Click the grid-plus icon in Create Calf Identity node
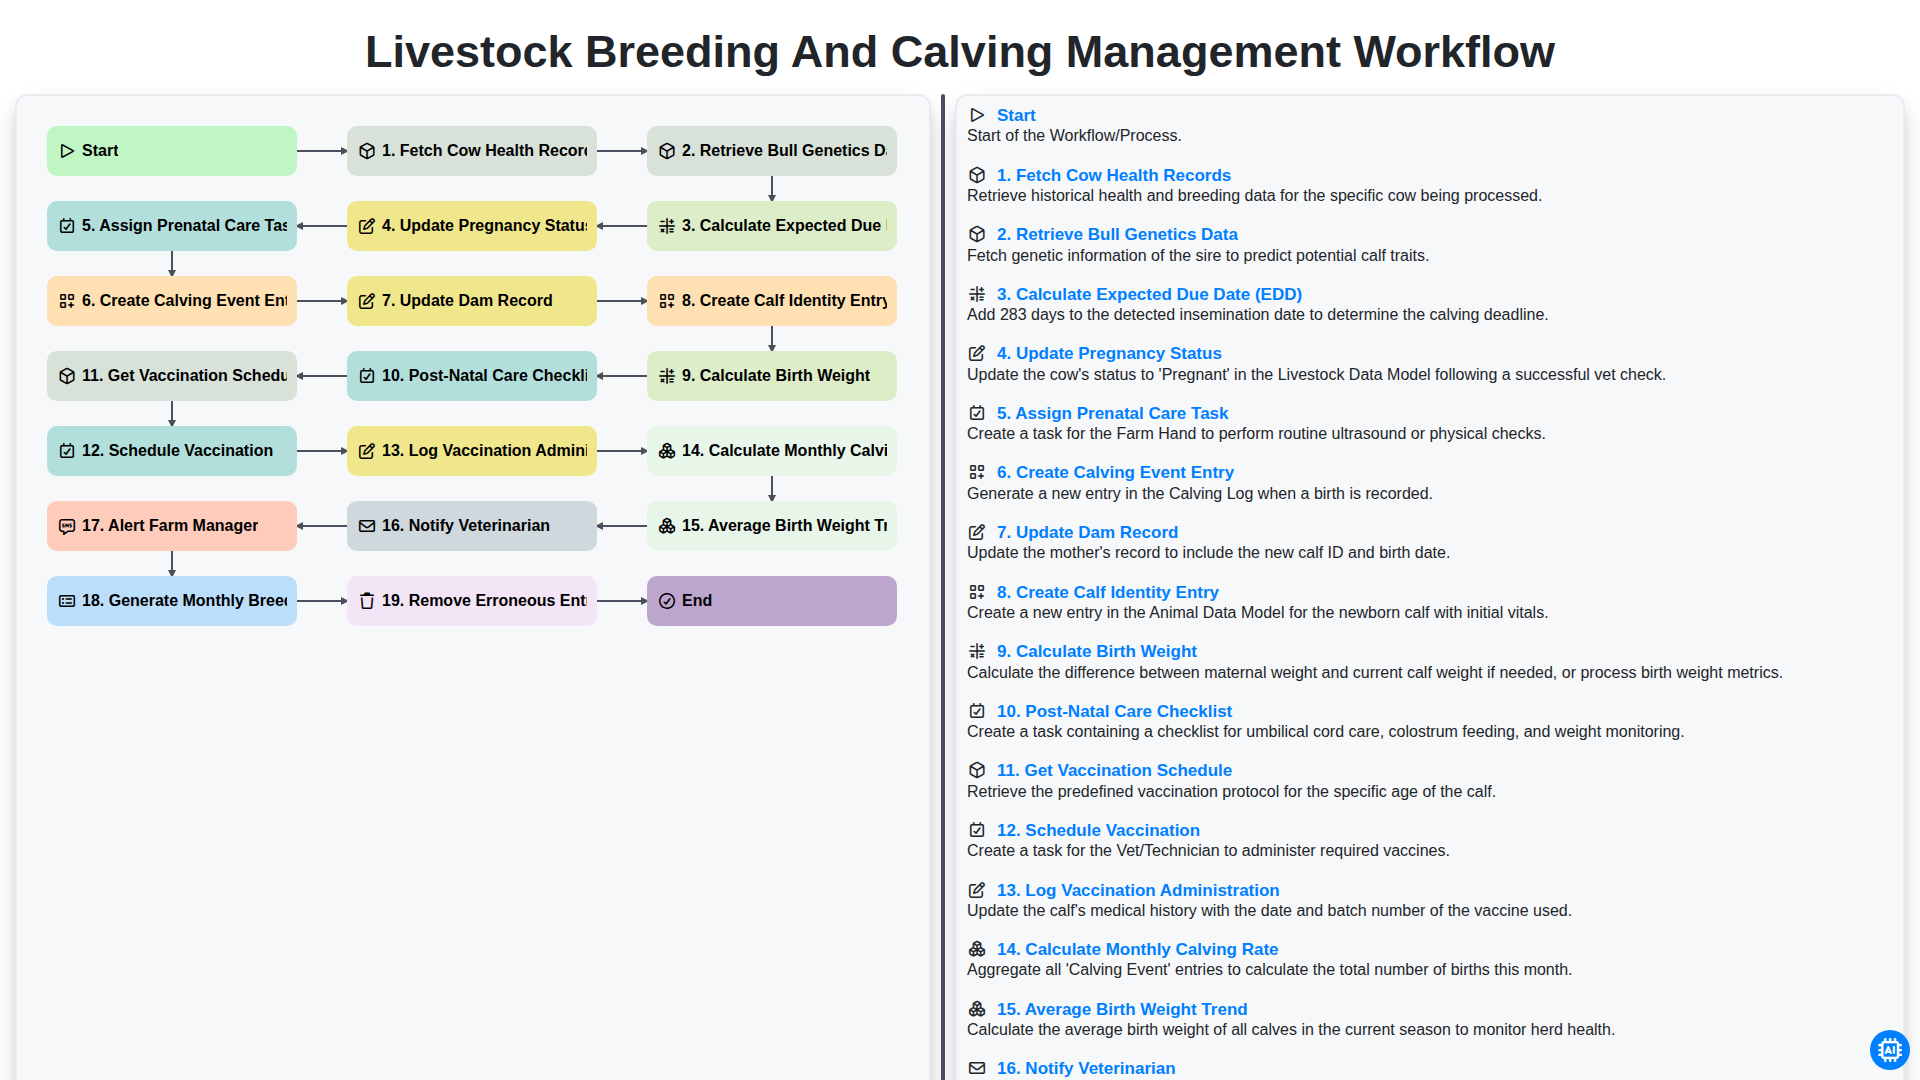Screen dimensions: 1920x1080 pyautogui.click(x=667, y=301)
